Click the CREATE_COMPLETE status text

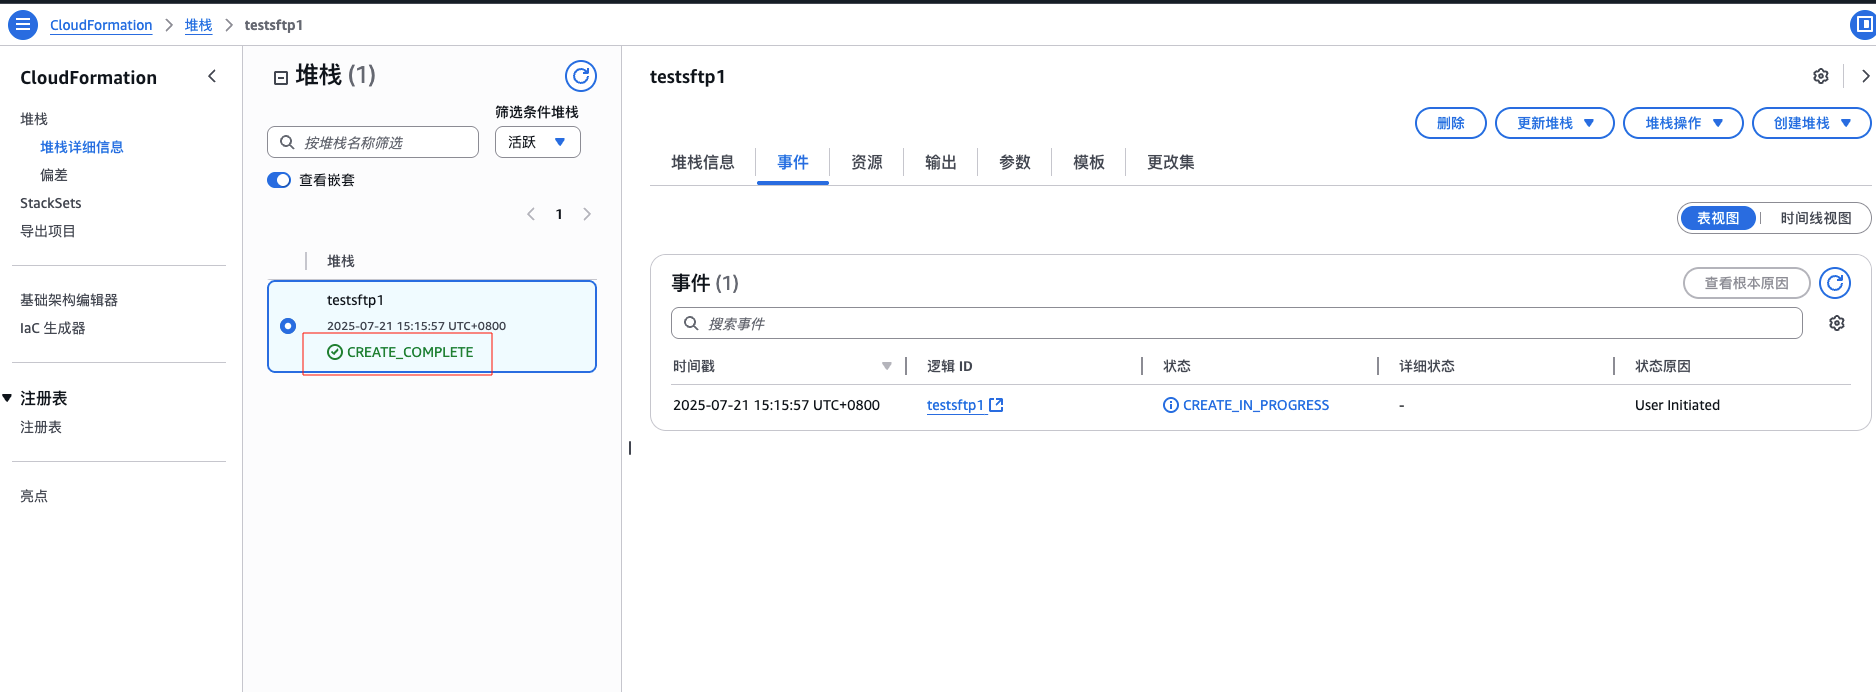point(410,352)
